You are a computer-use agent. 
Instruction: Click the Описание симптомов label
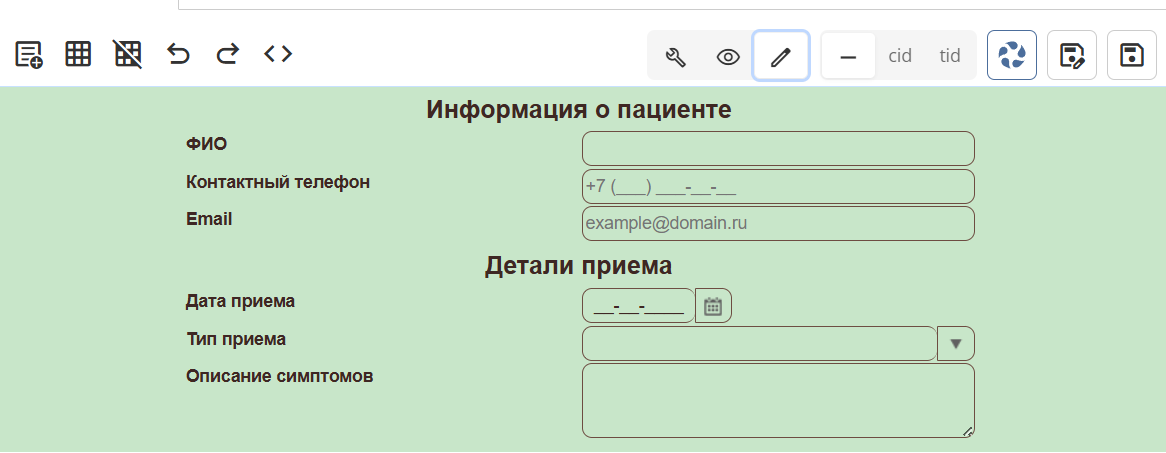click(280, 376)
